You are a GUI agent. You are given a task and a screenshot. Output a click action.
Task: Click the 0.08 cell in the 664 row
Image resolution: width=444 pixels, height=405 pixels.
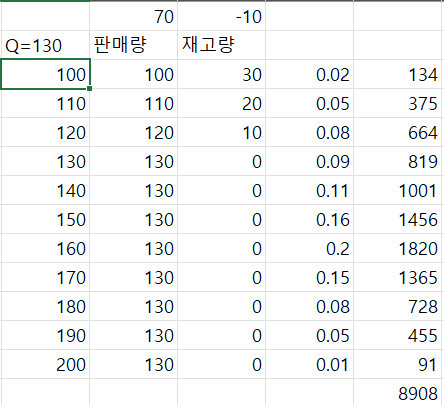(x=309, y=132)
